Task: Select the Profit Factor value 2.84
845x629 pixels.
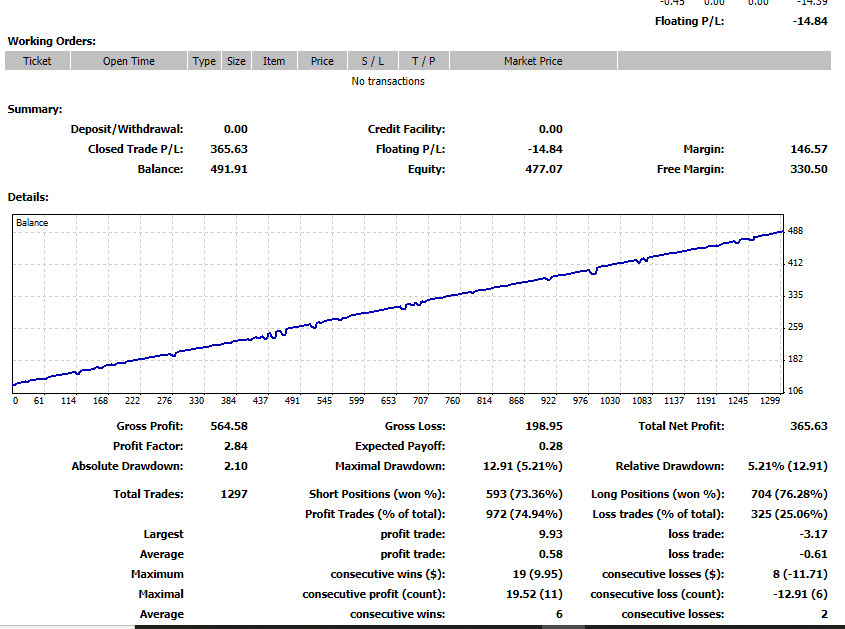Action: (235, 446)
